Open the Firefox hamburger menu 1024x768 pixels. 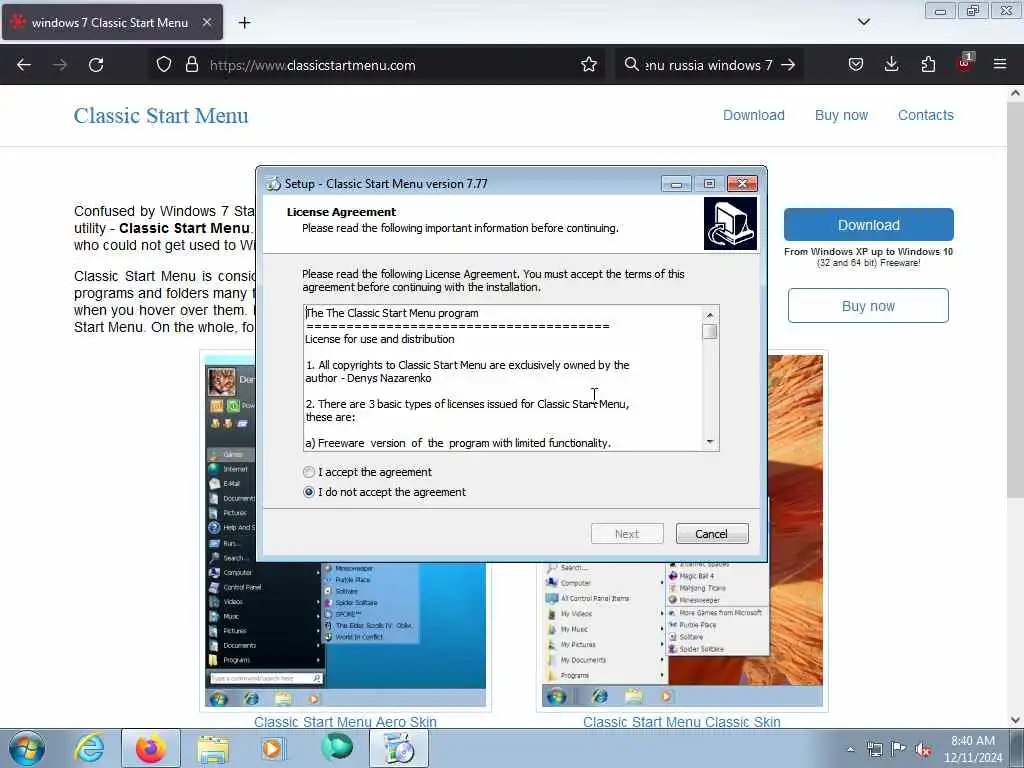coord(1000,65)
